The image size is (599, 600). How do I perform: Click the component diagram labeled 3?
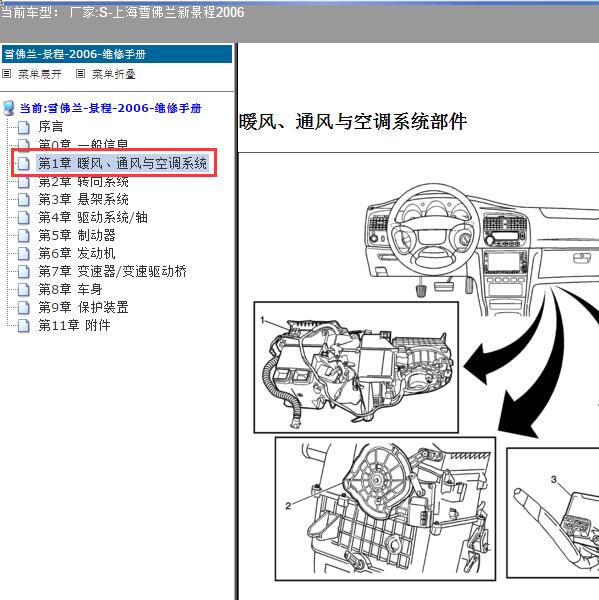tap(553, 513)
